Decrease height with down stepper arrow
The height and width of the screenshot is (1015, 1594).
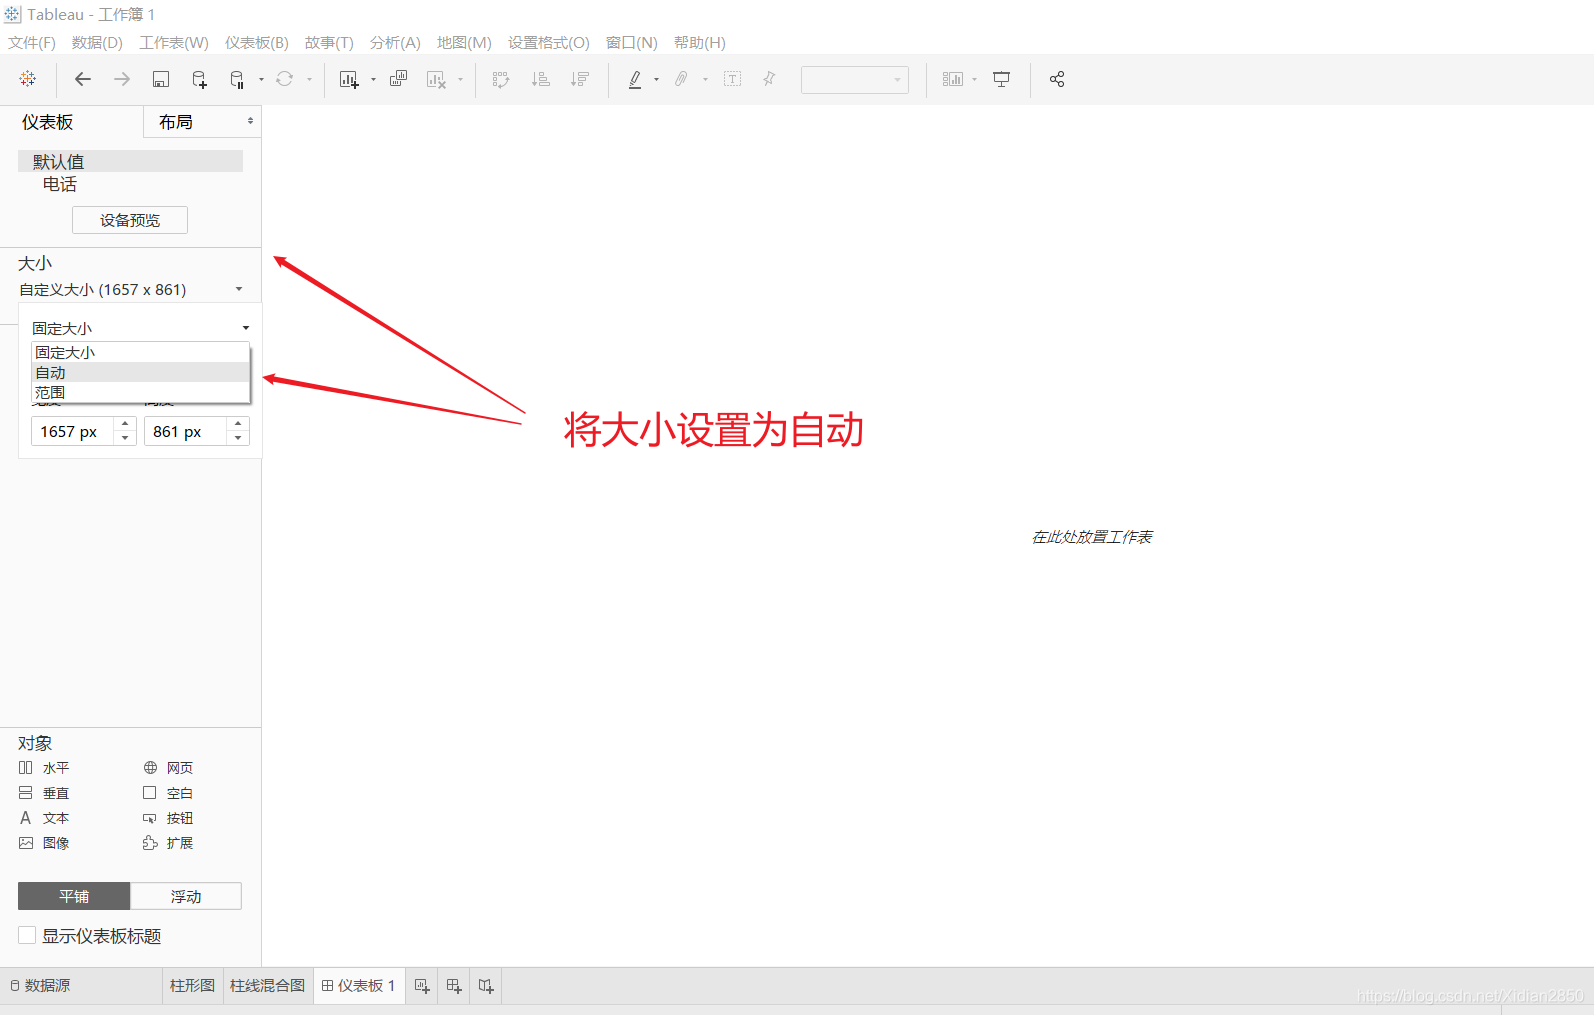[238, 438]
